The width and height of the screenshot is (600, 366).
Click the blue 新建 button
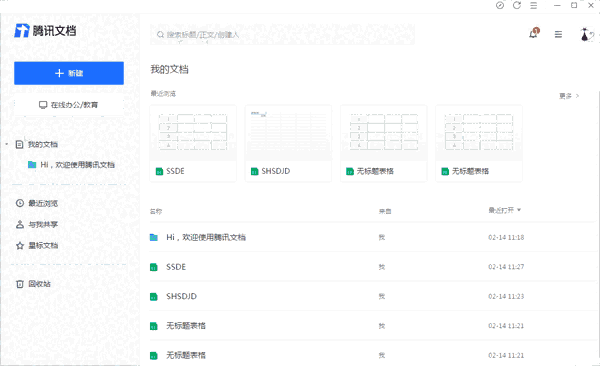[x=69, y=73]
